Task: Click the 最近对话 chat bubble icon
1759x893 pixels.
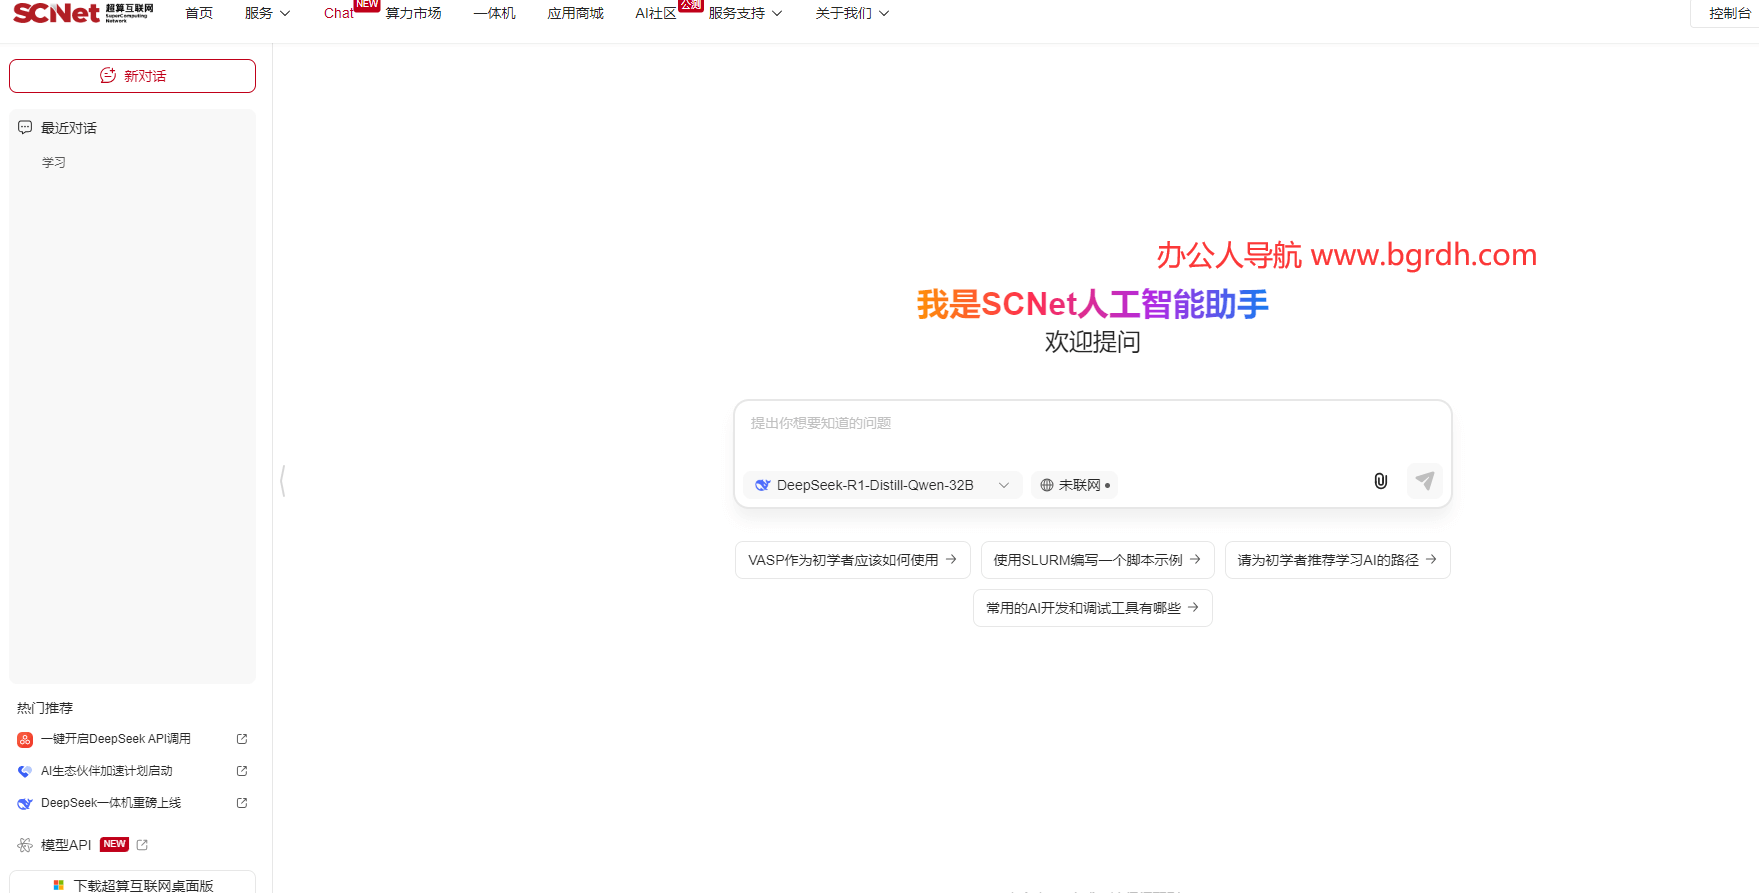Action: (x=25, y=128)
